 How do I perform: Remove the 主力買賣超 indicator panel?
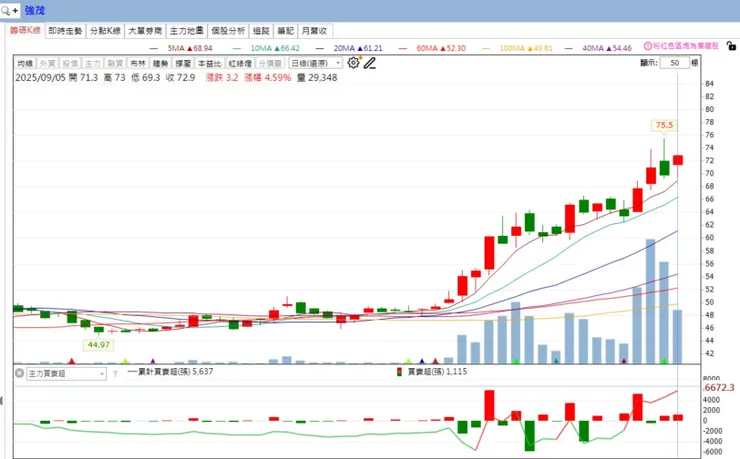pos(19,373)
